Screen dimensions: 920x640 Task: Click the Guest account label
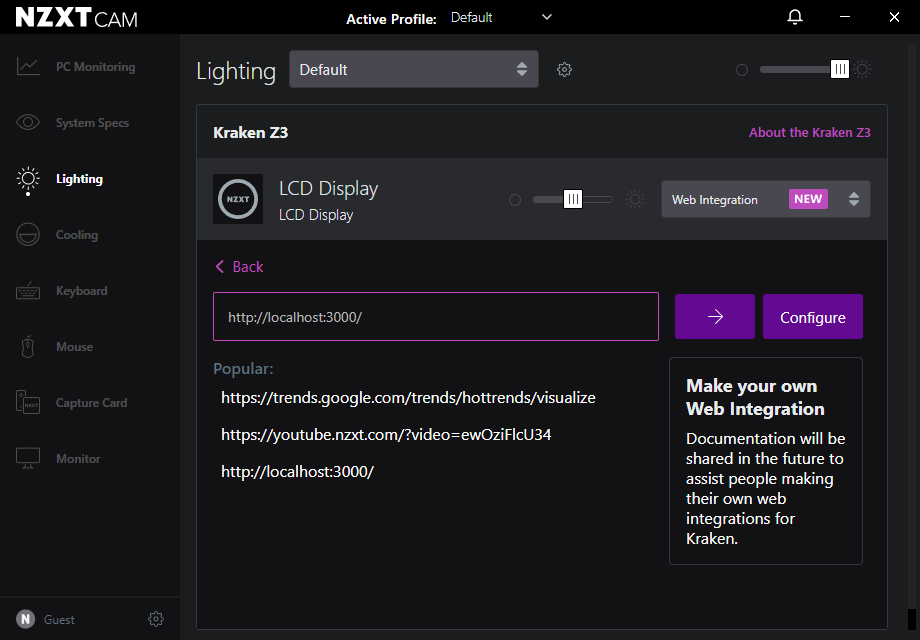coord(59,619)
